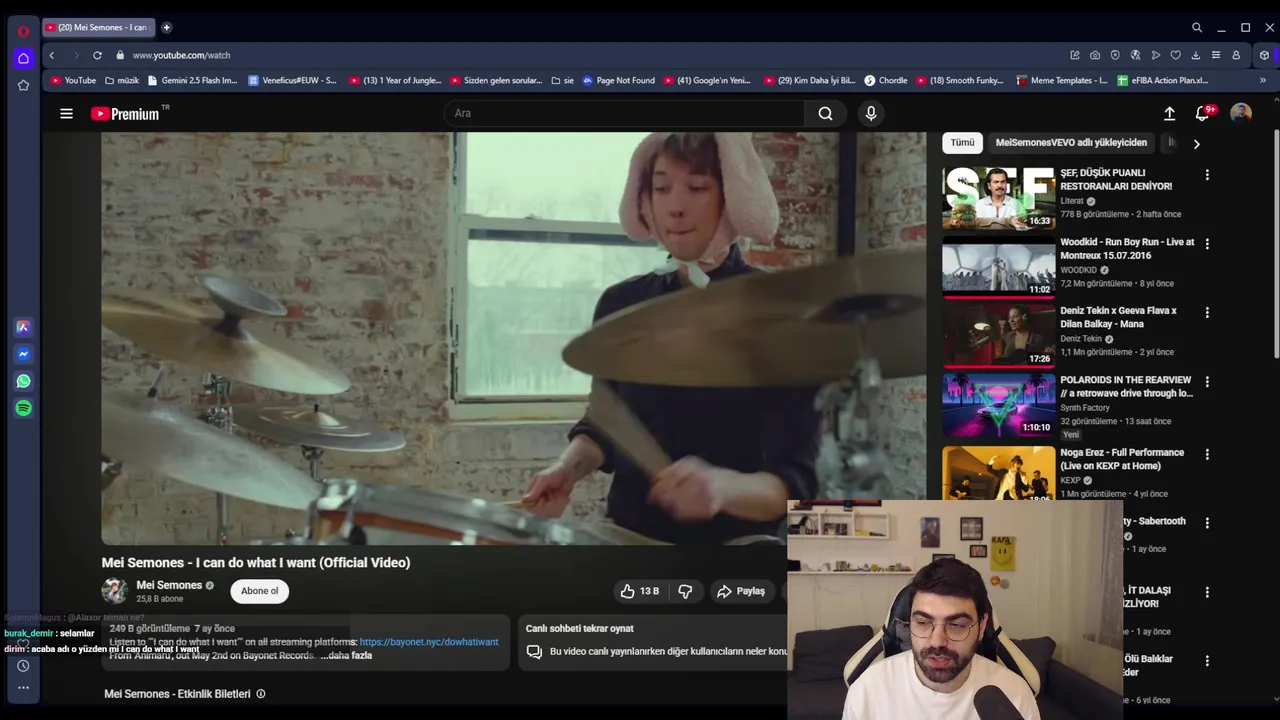Open options for Noga Erez Full Performance video

1207,454
